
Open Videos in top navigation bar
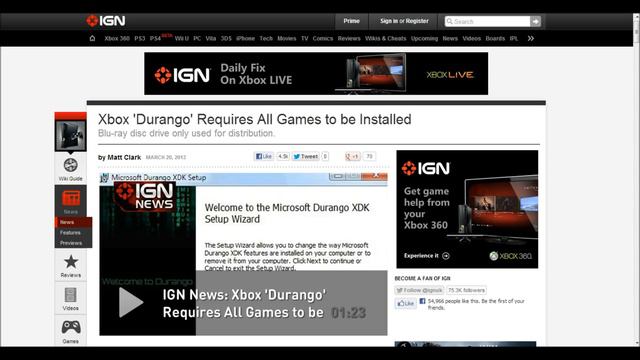click(471, 38)
